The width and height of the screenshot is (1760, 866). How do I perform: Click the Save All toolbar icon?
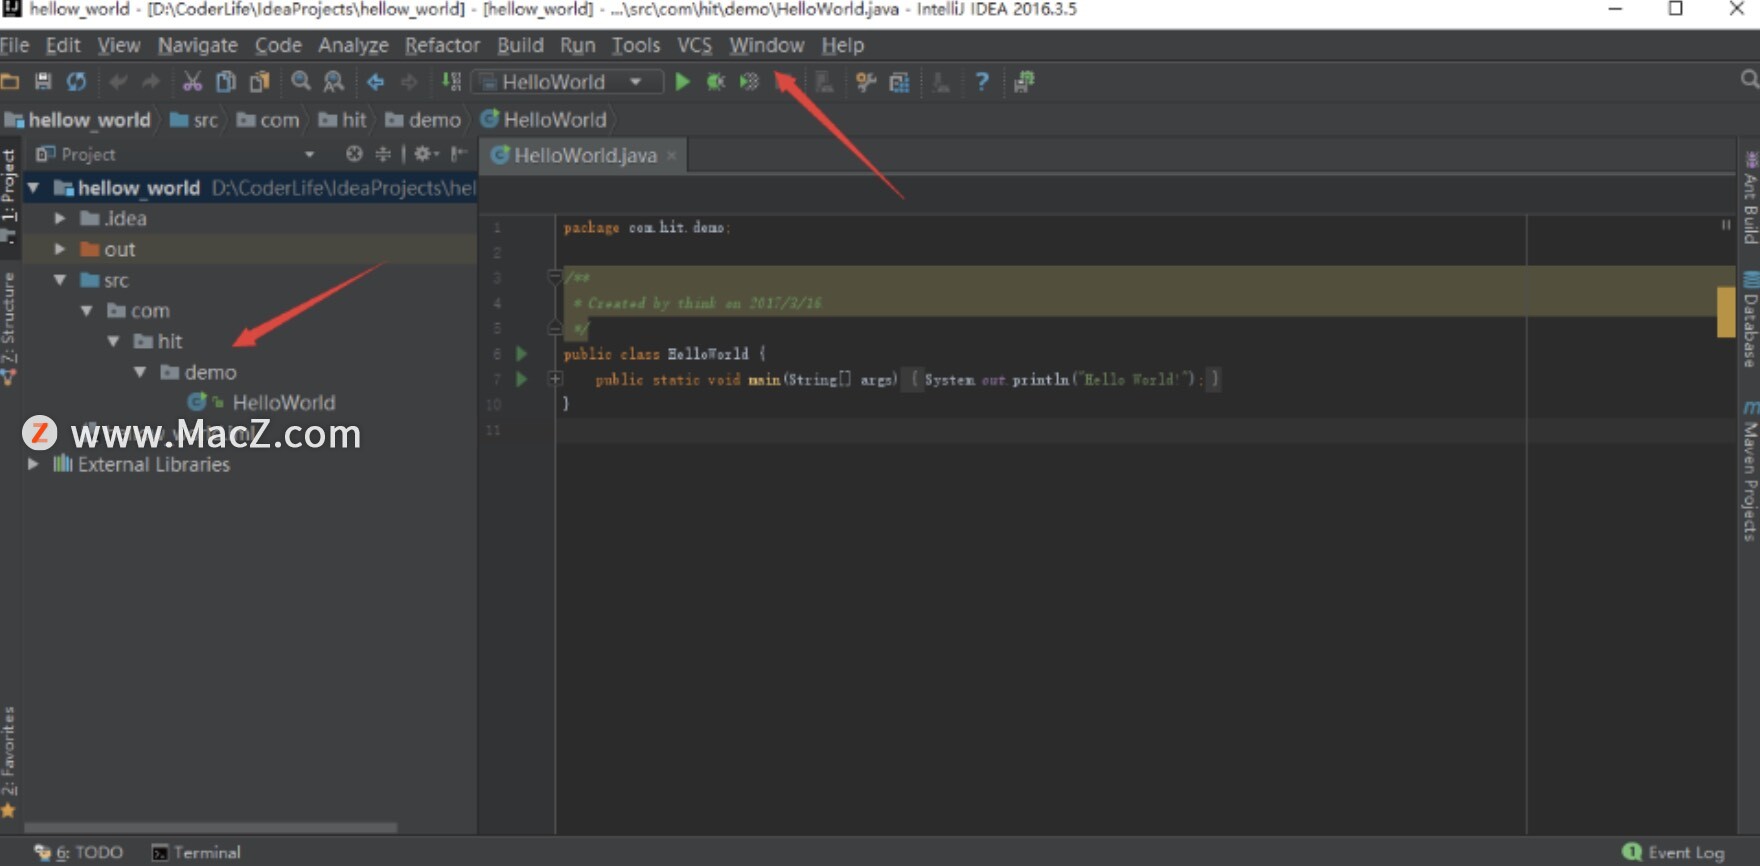43,82
